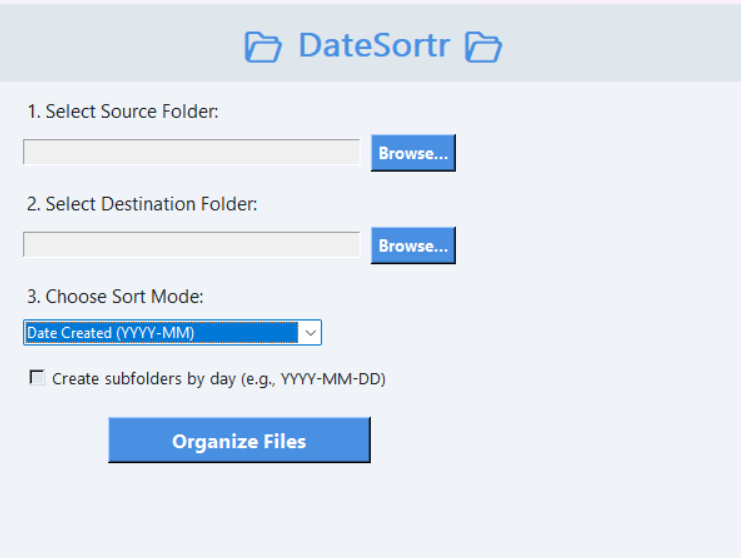Viewport: 741px width, 558px height.
Task: Click the '2. Select Destination Folder:' label
Action: pyautogui.click(x=142, y=205)
